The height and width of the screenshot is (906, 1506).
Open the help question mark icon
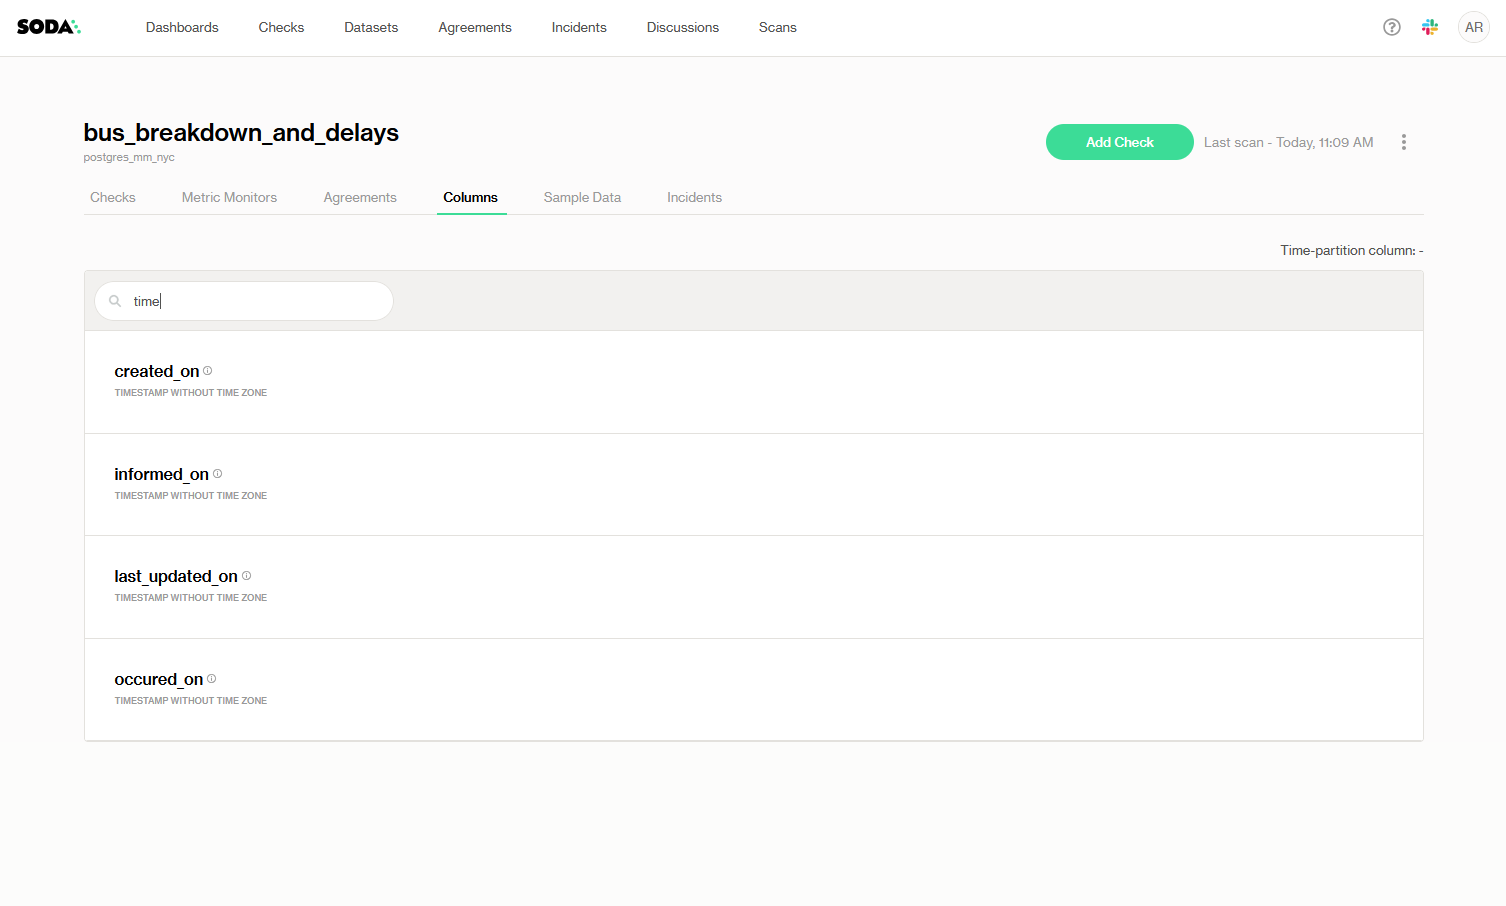(1391, 27)
